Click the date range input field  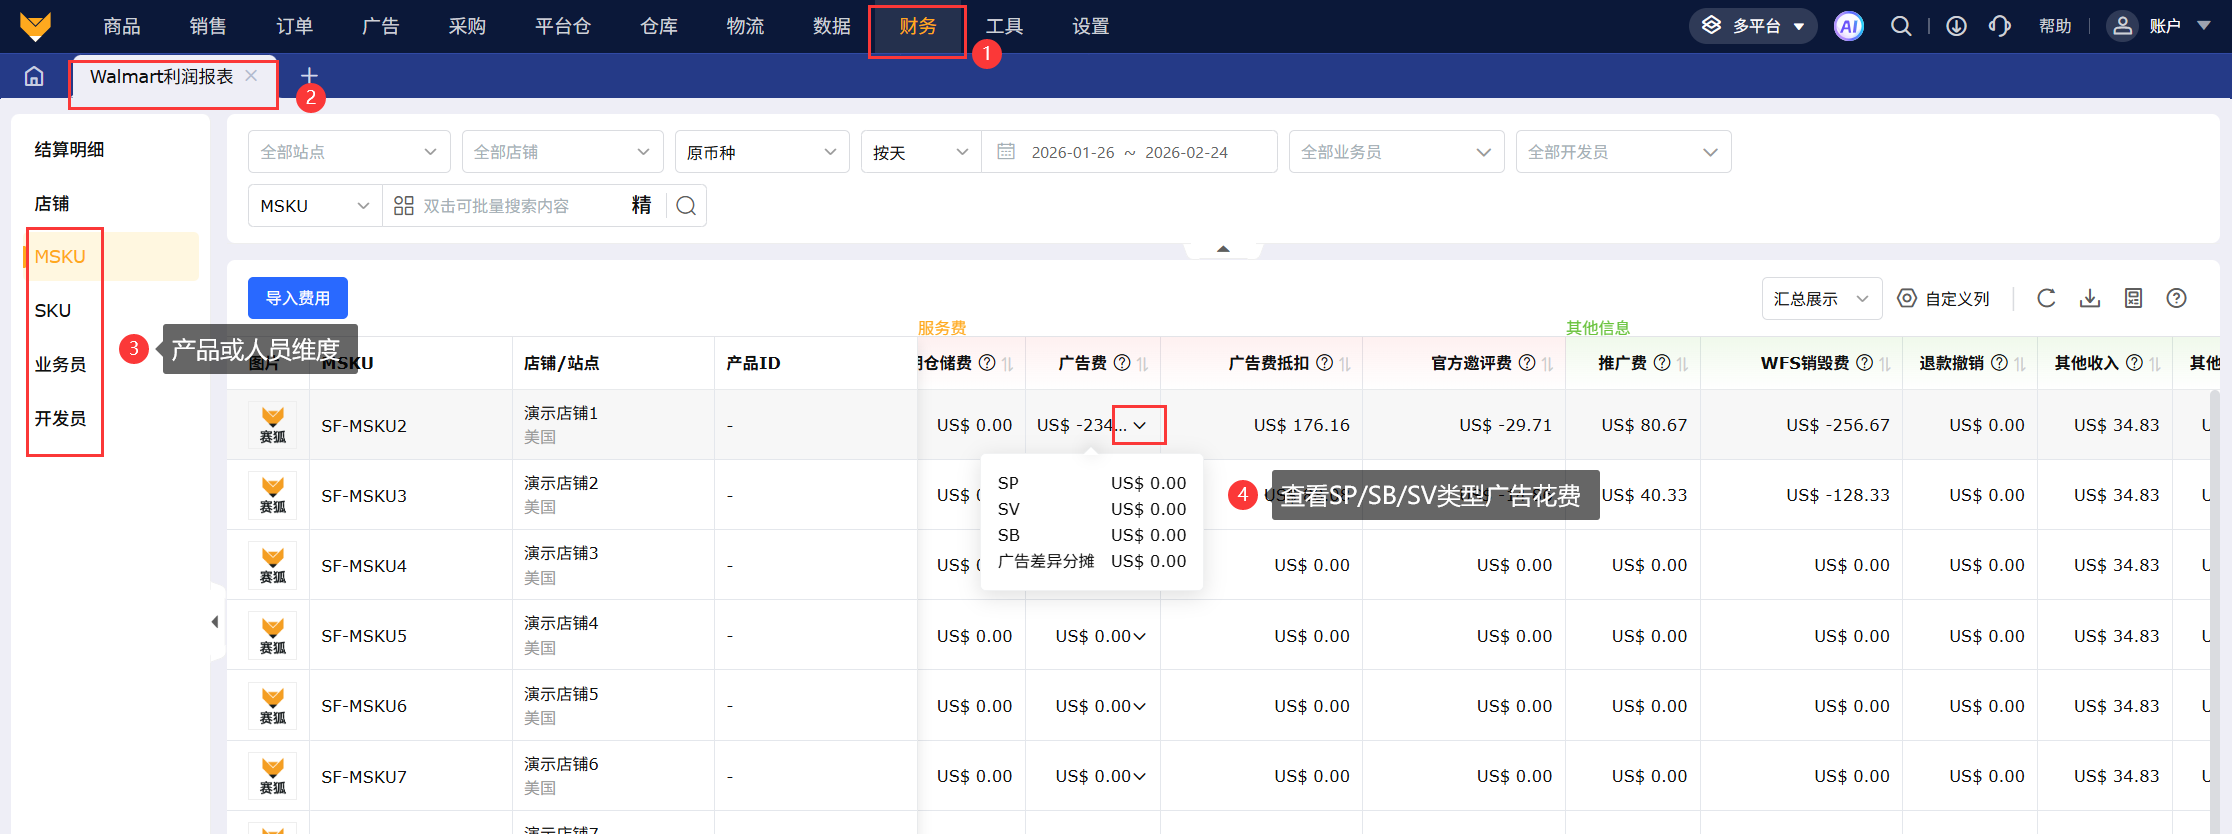pos(1129,152)
